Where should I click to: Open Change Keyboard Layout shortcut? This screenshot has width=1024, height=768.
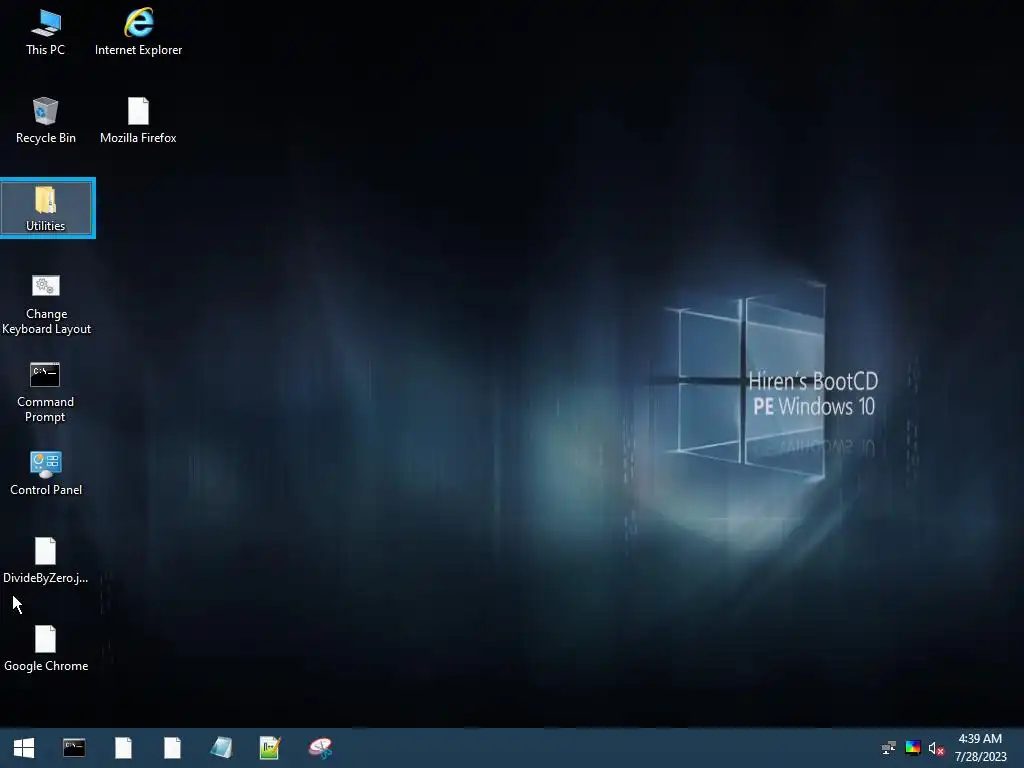click(x=46, y=305)
